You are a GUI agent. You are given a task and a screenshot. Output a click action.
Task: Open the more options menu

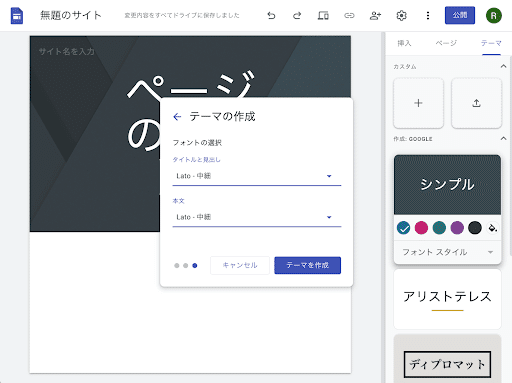point(428,16)
